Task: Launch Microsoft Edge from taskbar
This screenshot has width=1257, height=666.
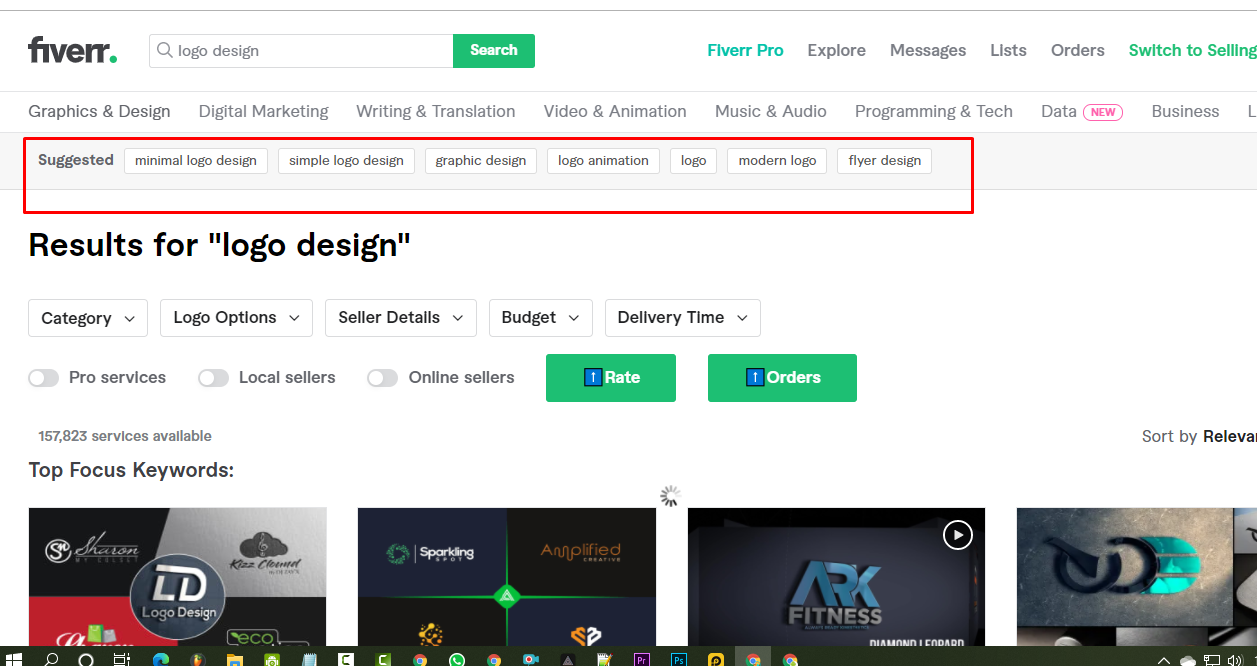Action: pos(160,659)
